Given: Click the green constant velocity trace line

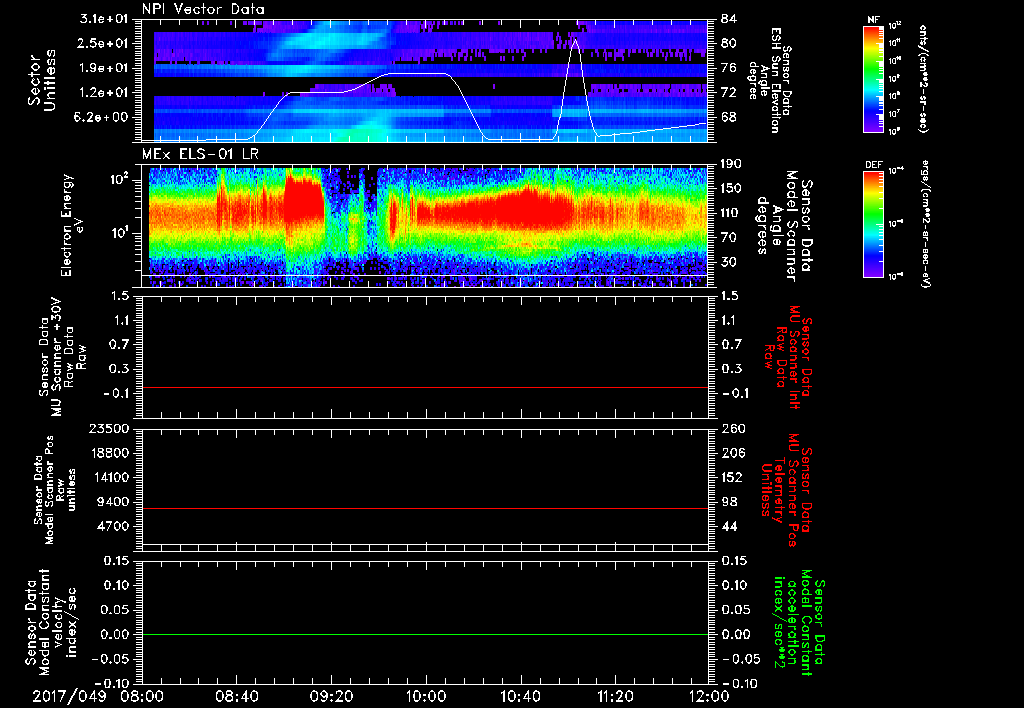Looking at the screenshot, I should pos(425,634).
